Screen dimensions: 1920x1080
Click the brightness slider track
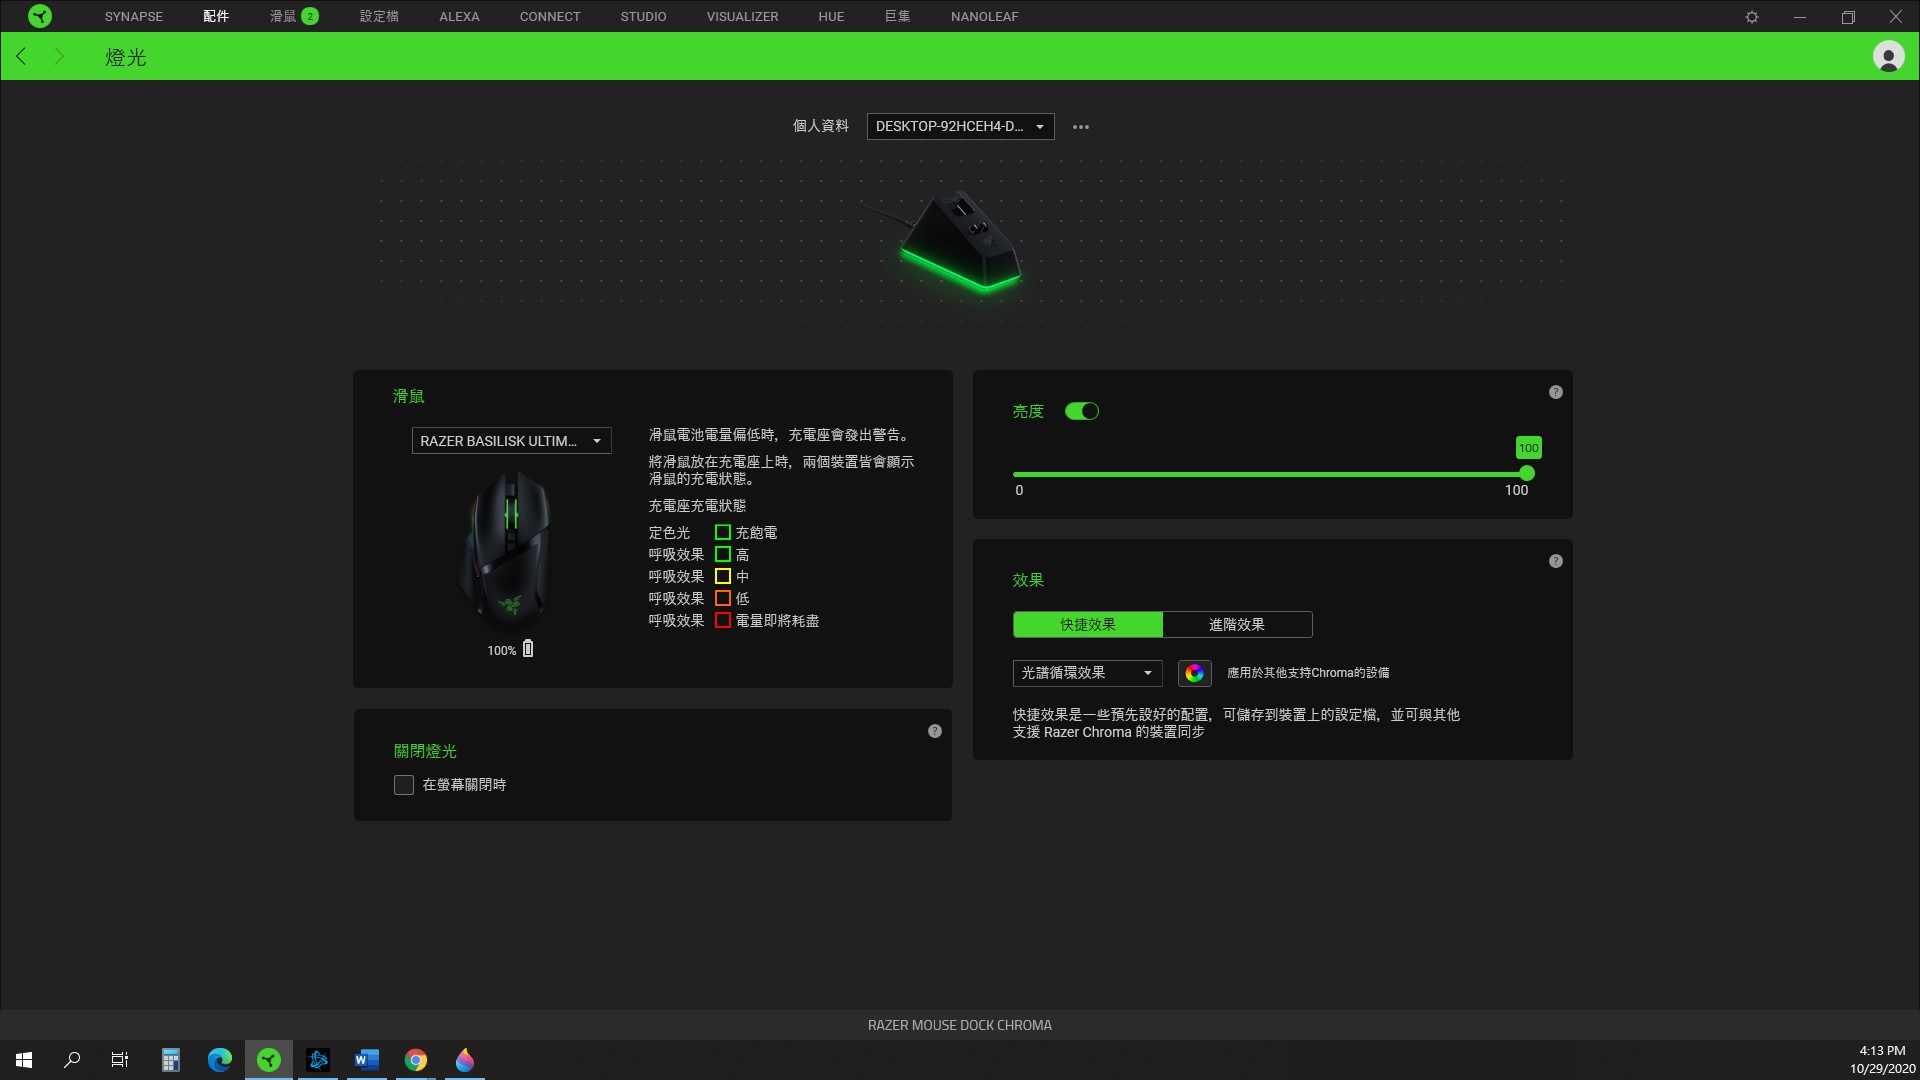point(1270,474)
